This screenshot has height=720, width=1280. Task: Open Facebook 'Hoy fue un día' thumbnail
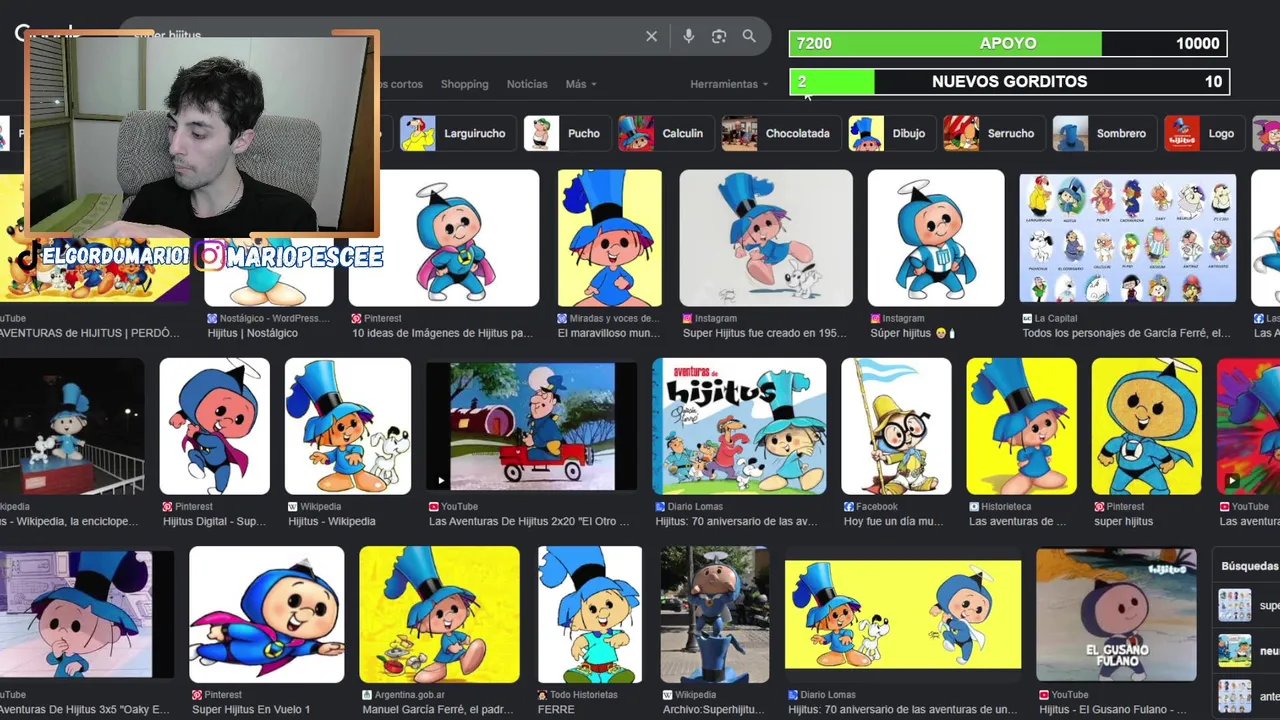click(896, 426)
